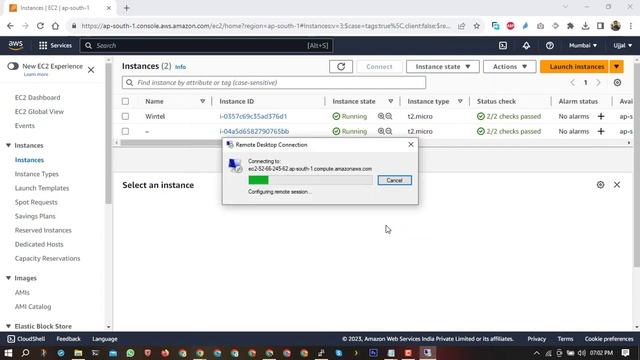Open Windows taskbar search
The width and height of the screenshot is (640, 360).
(25, 353)
